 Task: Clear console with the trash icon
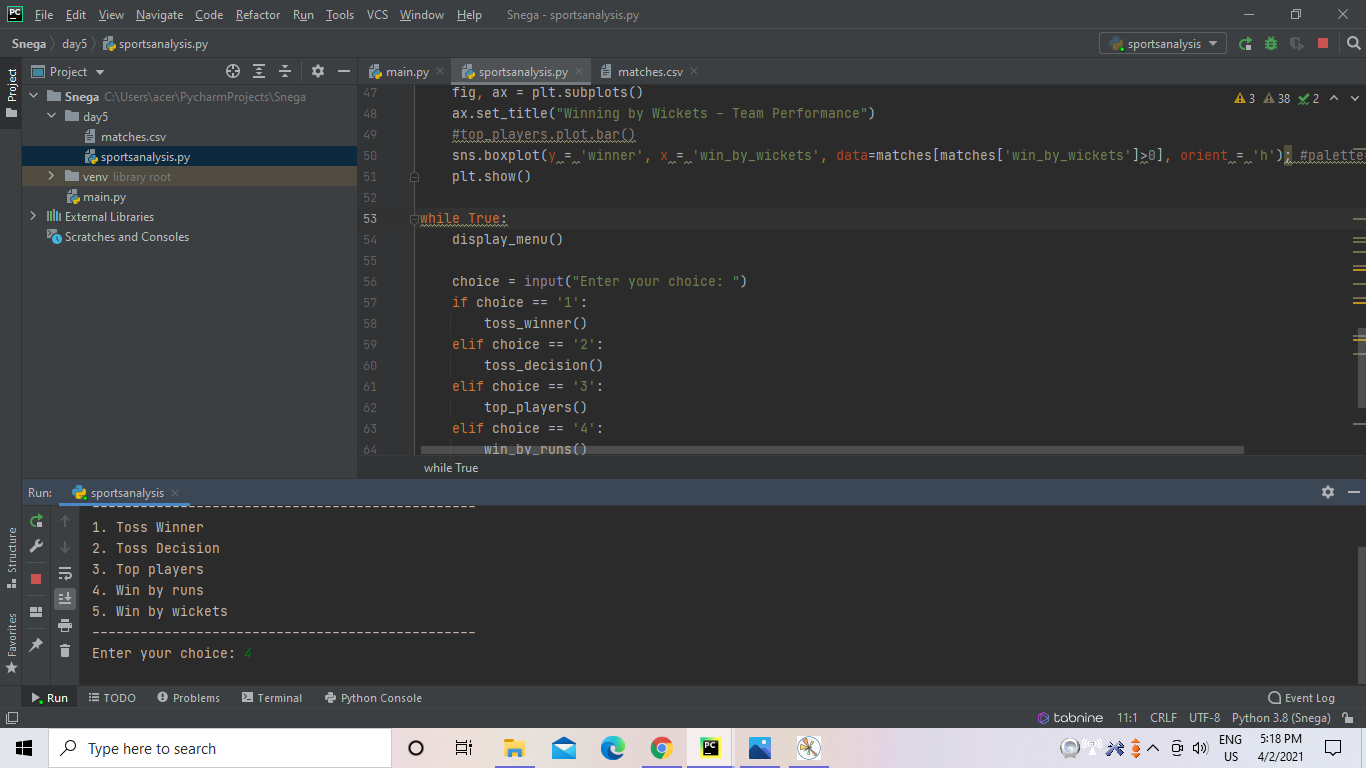click(65, 651)
